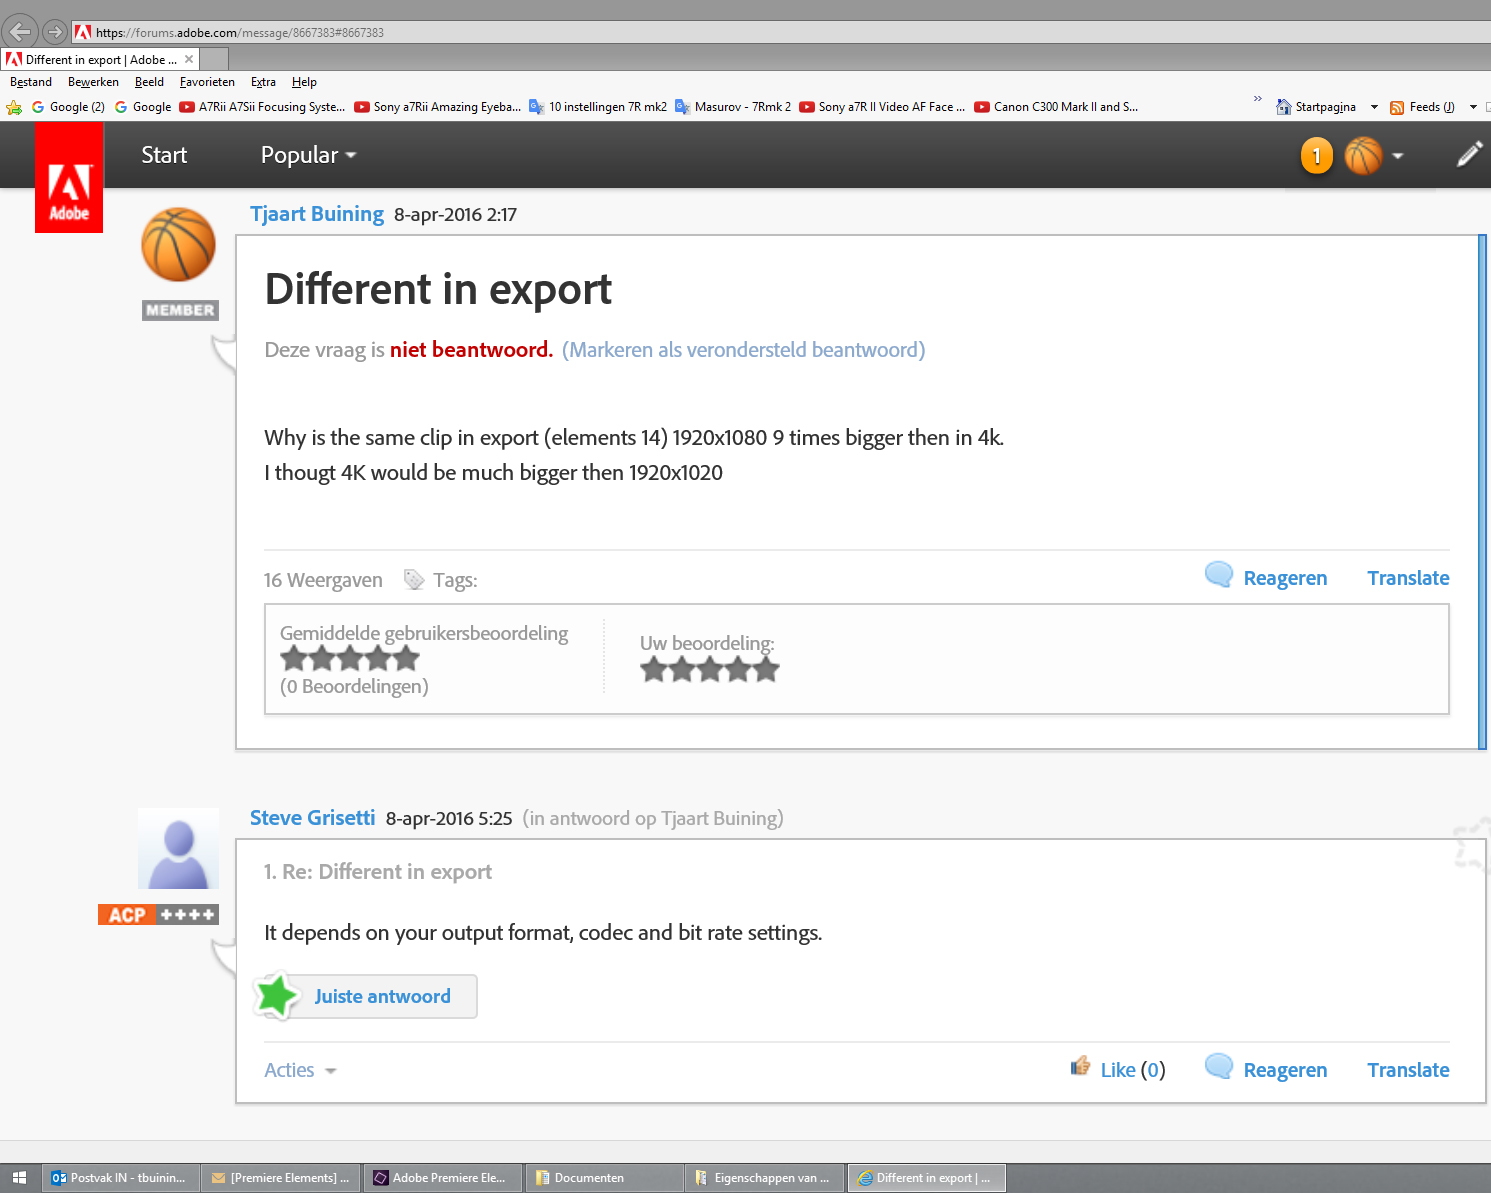Click Steve Grisetti's avatar picture
This screenshot has height=1193, width=1491.
tap(178, 849)
